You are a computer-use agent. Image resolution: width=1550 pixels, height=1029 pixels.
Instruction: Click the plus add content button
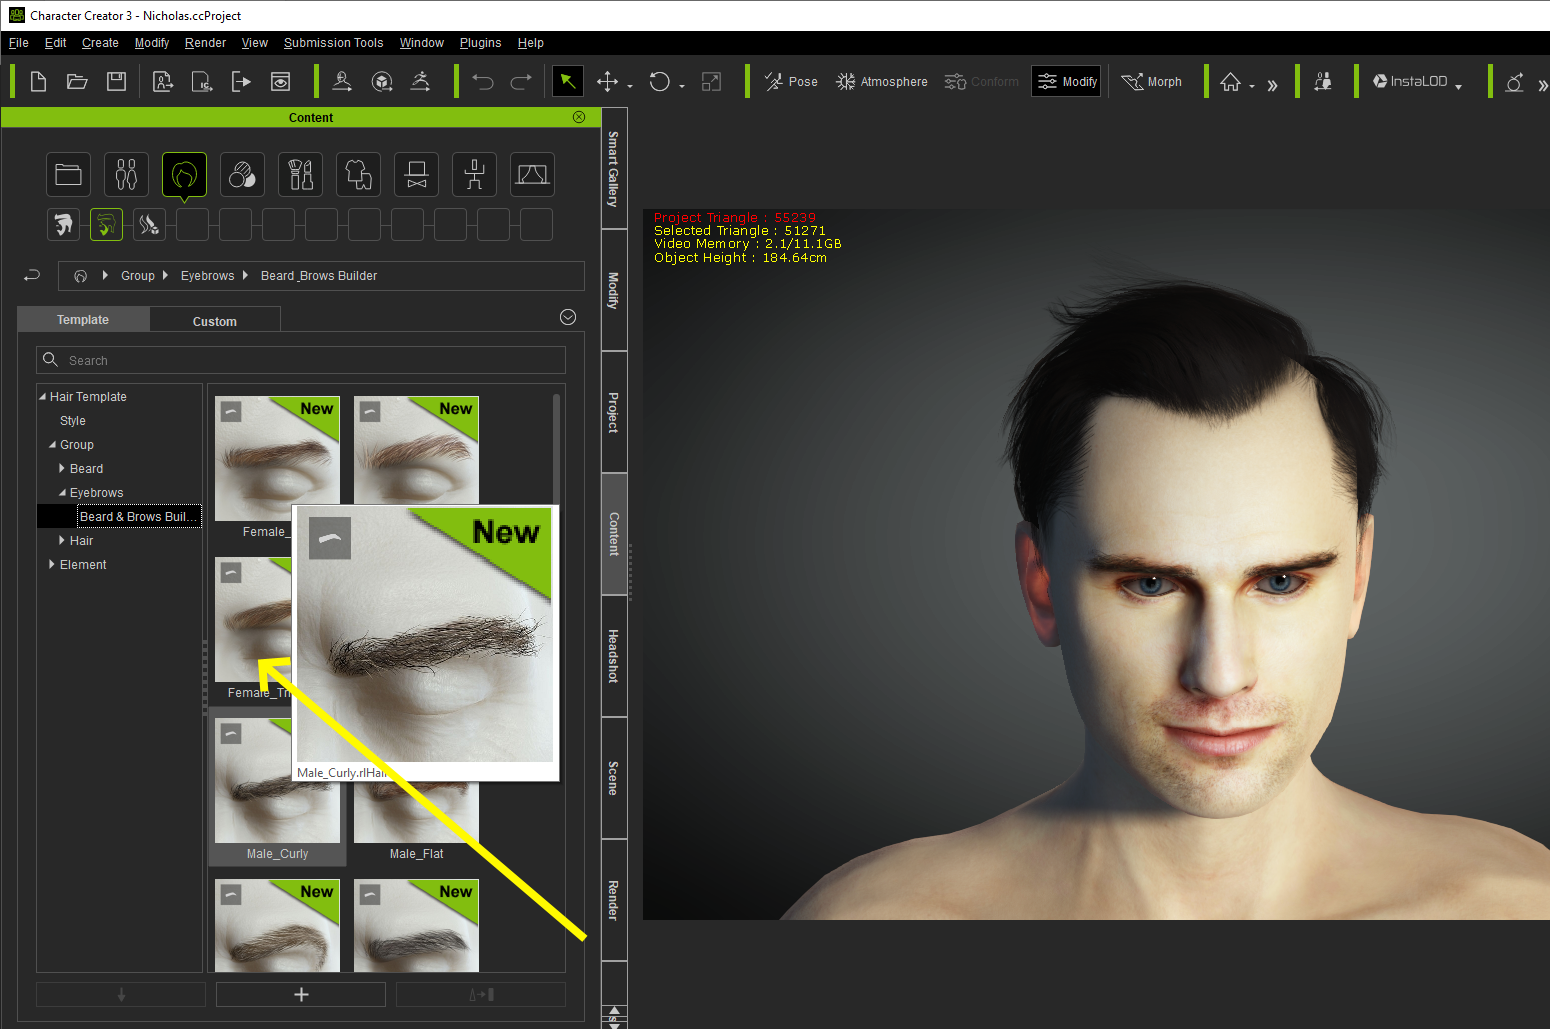(x=301, y=994)
